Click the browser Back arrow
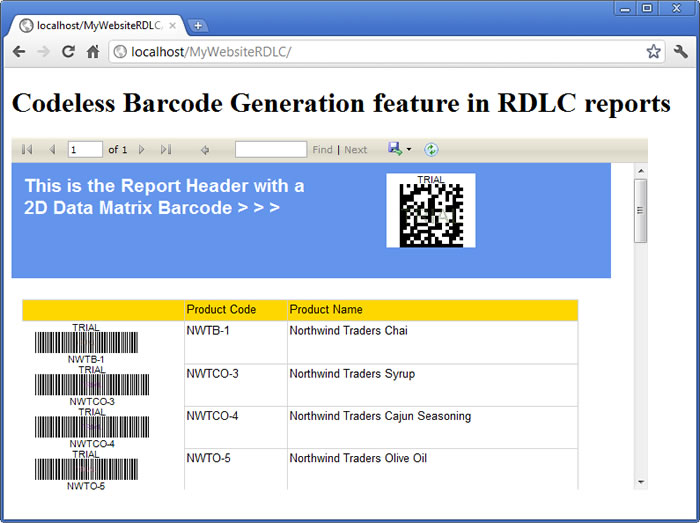Viewport: 700px width, 523px height. pyautogui.click(x=19, y=52)
